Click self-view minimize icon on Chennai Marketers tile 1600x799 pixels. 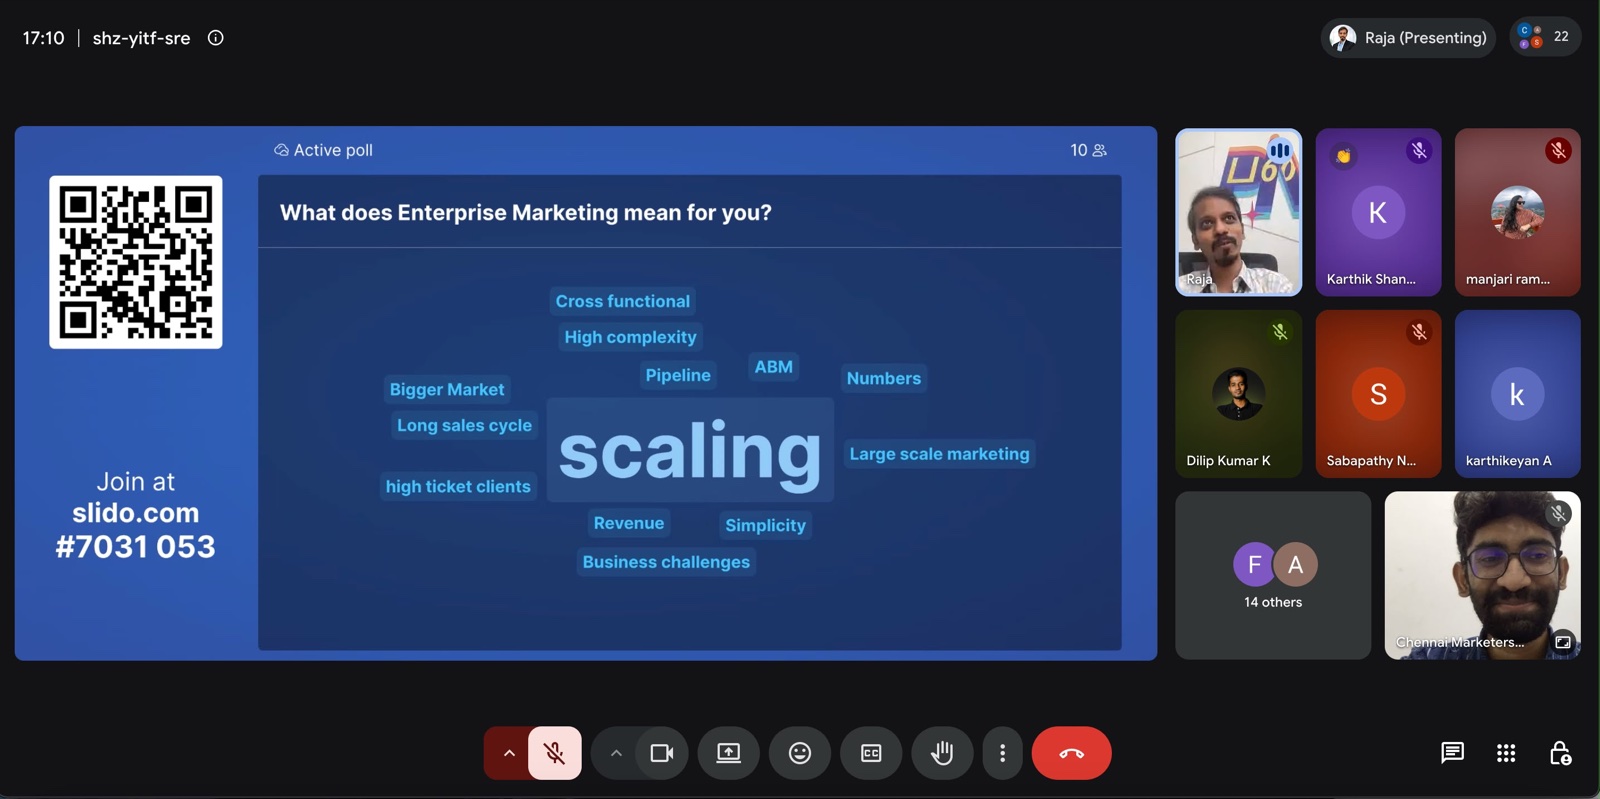coord(1562,641)
